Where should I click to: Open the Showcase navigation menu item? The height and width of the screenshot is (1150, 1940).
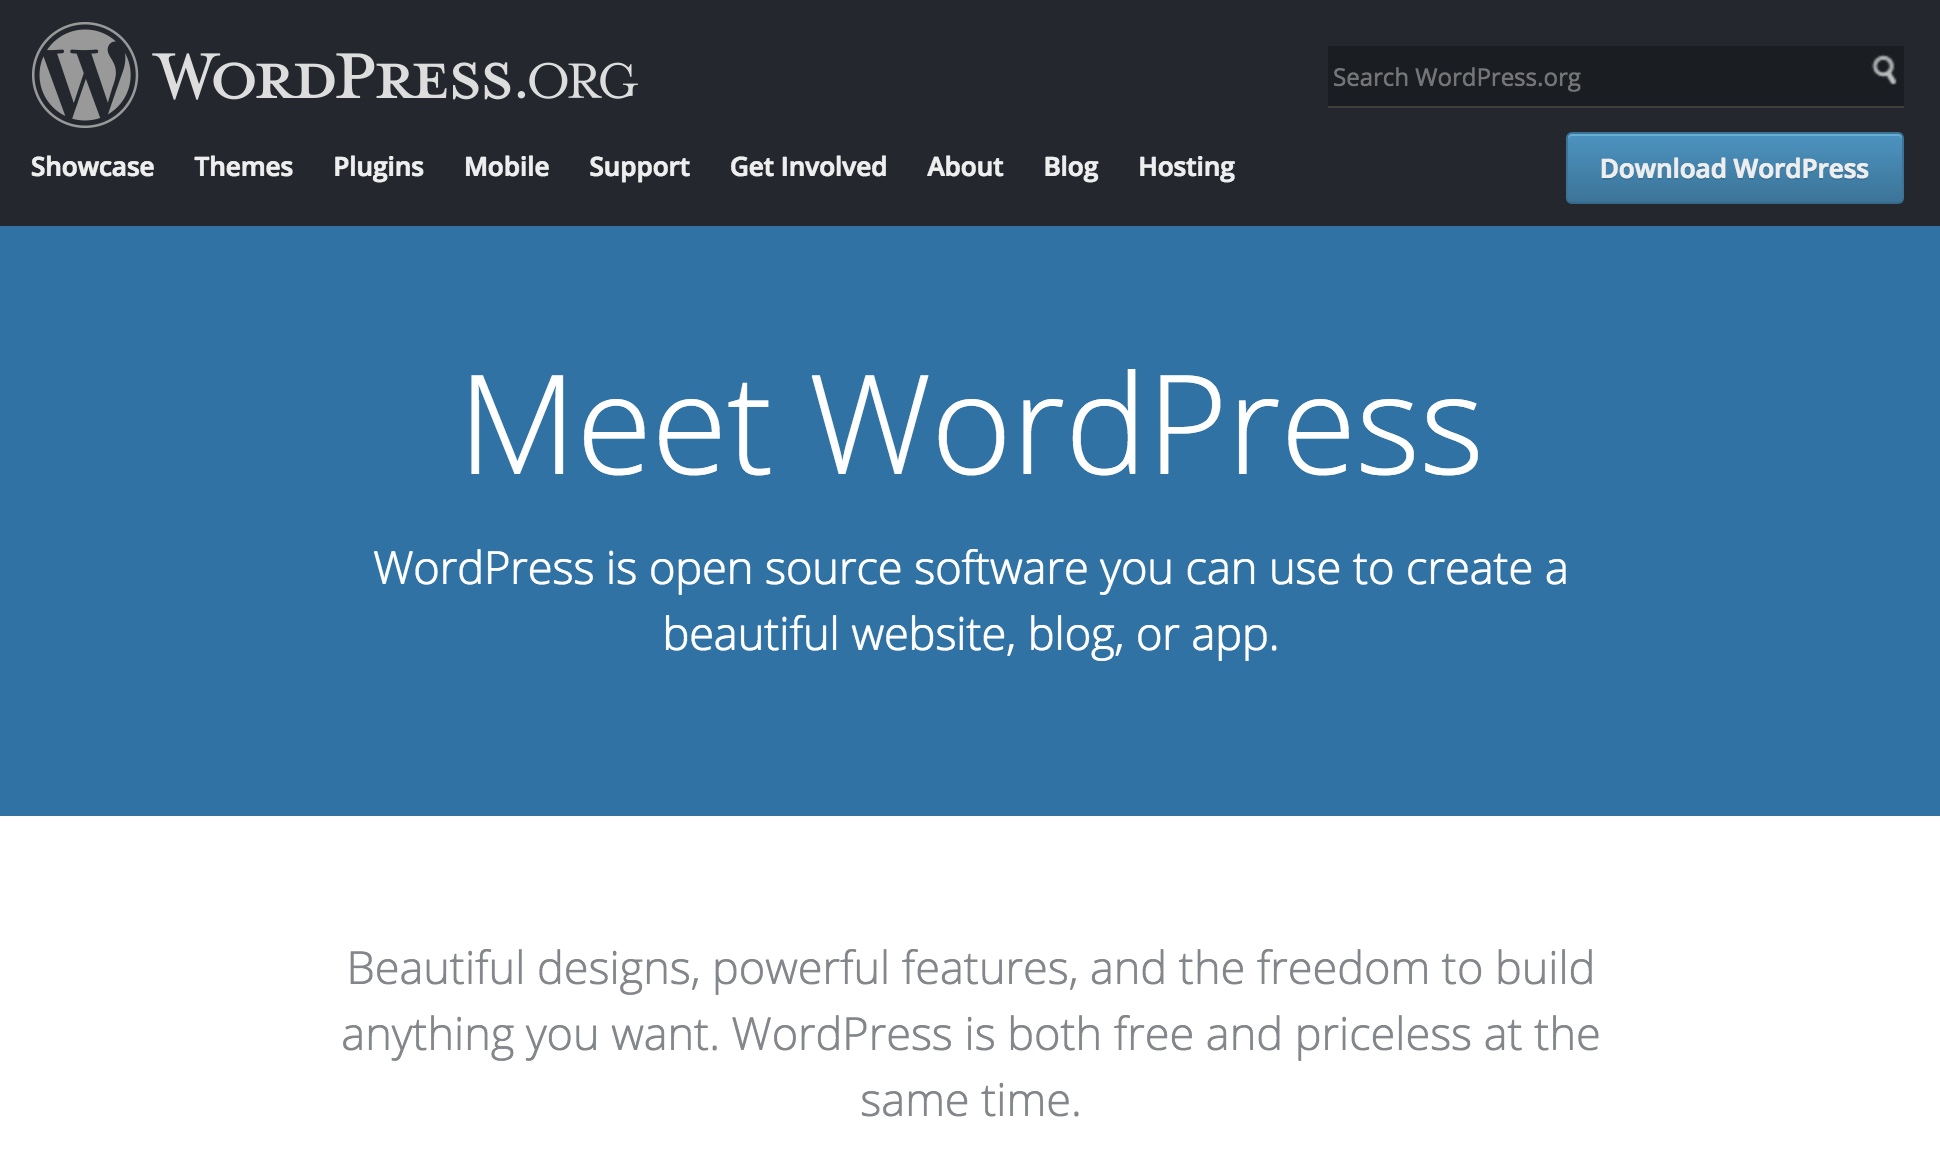pos(92,167)
